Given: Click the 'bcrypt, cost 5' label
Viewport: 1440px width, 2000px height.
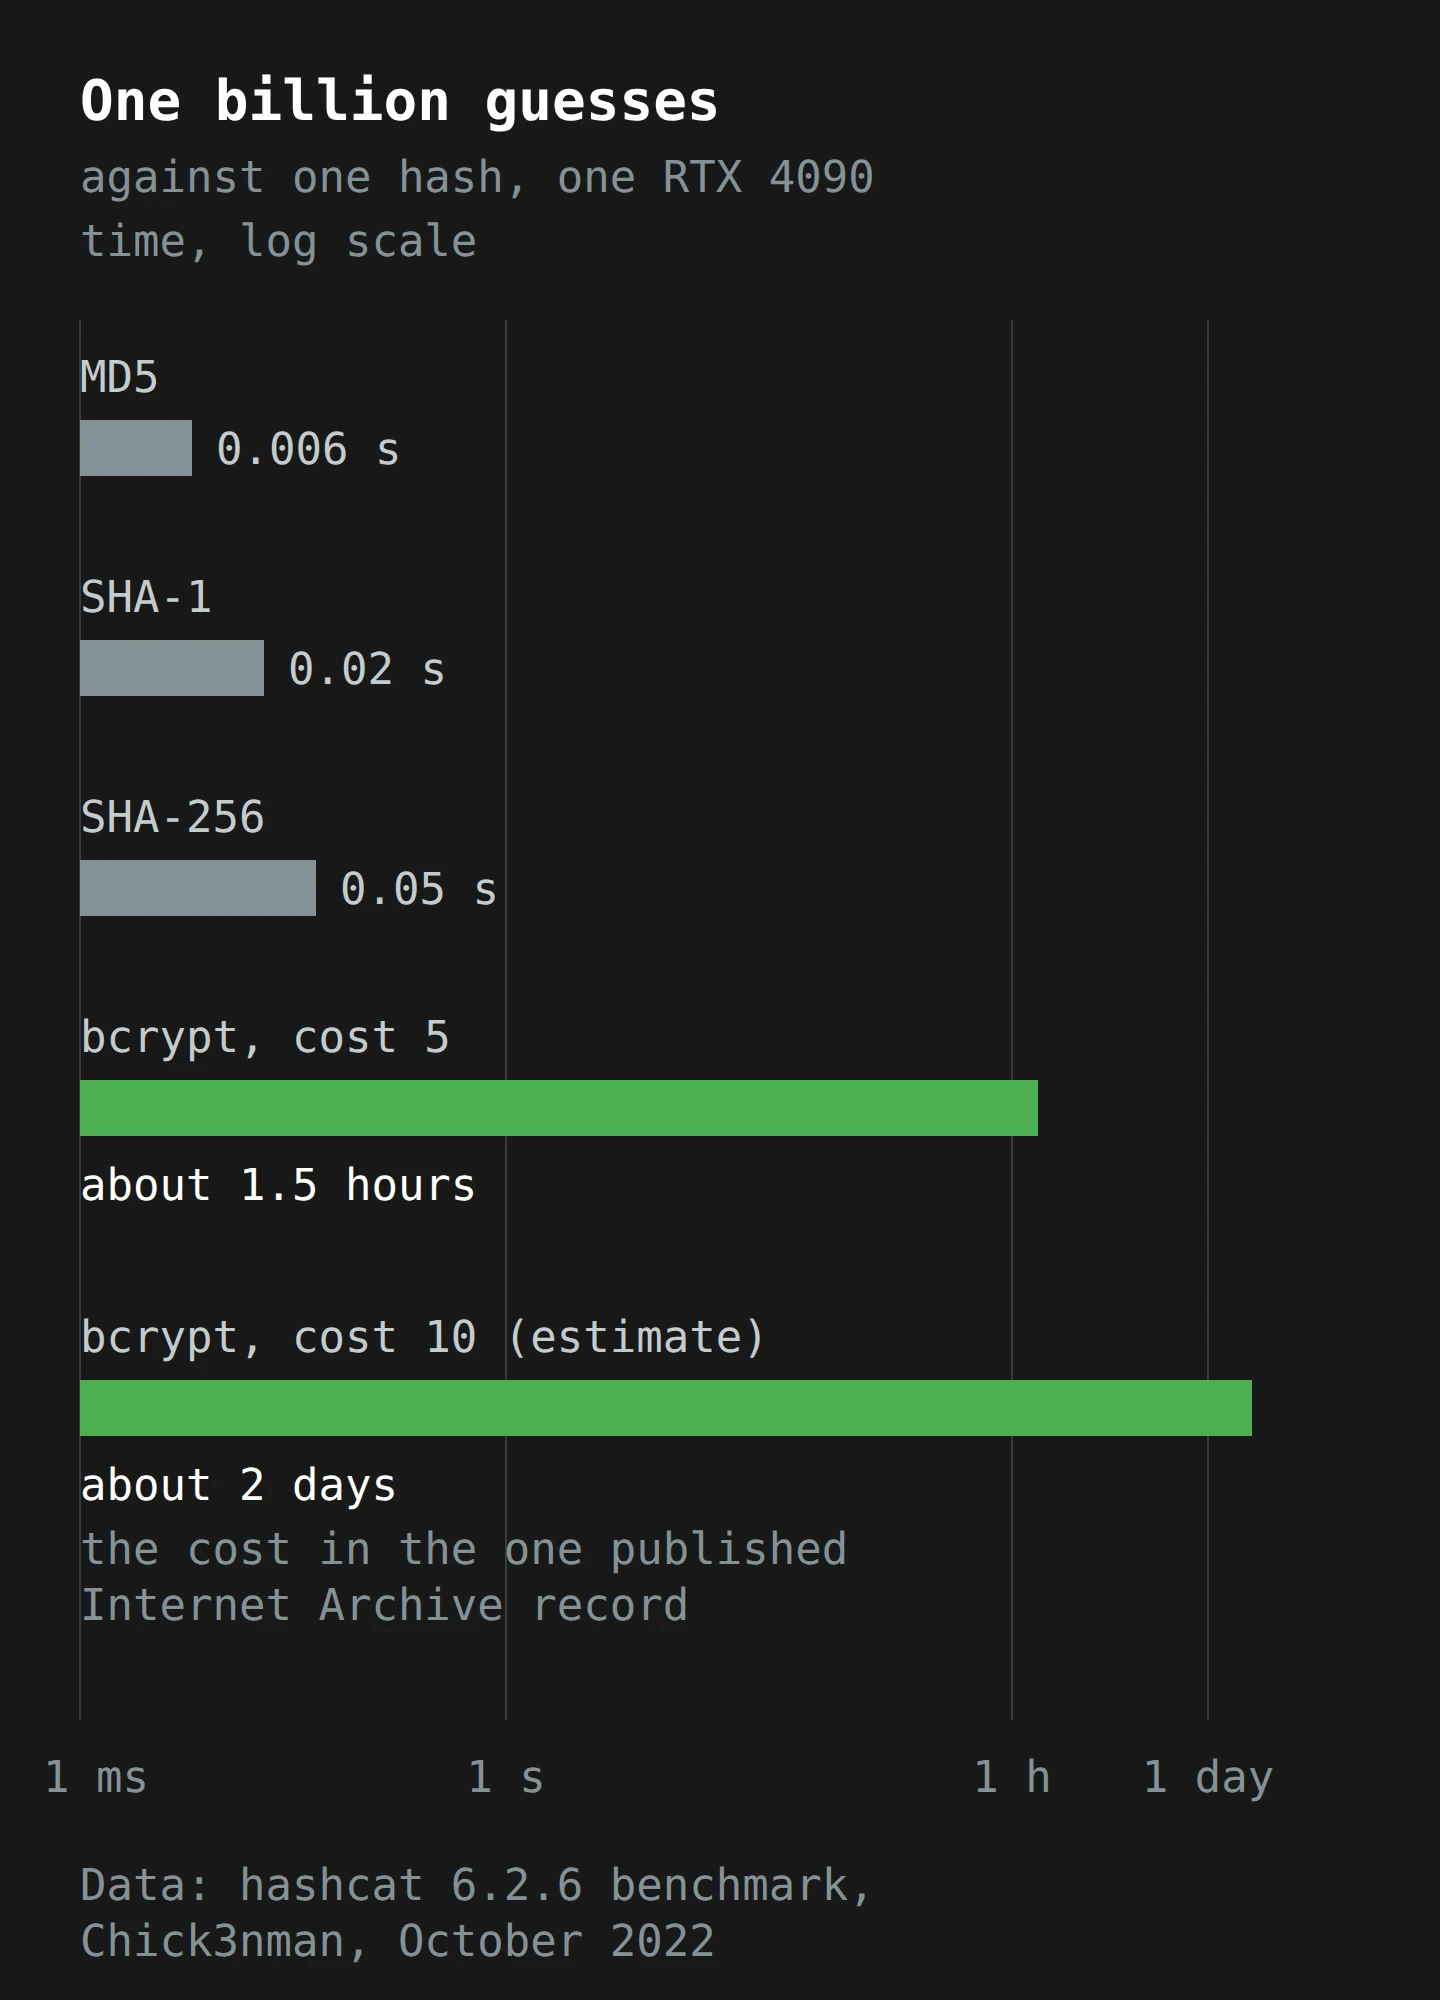Looking at the screenshot, I should coord(265,1038).
